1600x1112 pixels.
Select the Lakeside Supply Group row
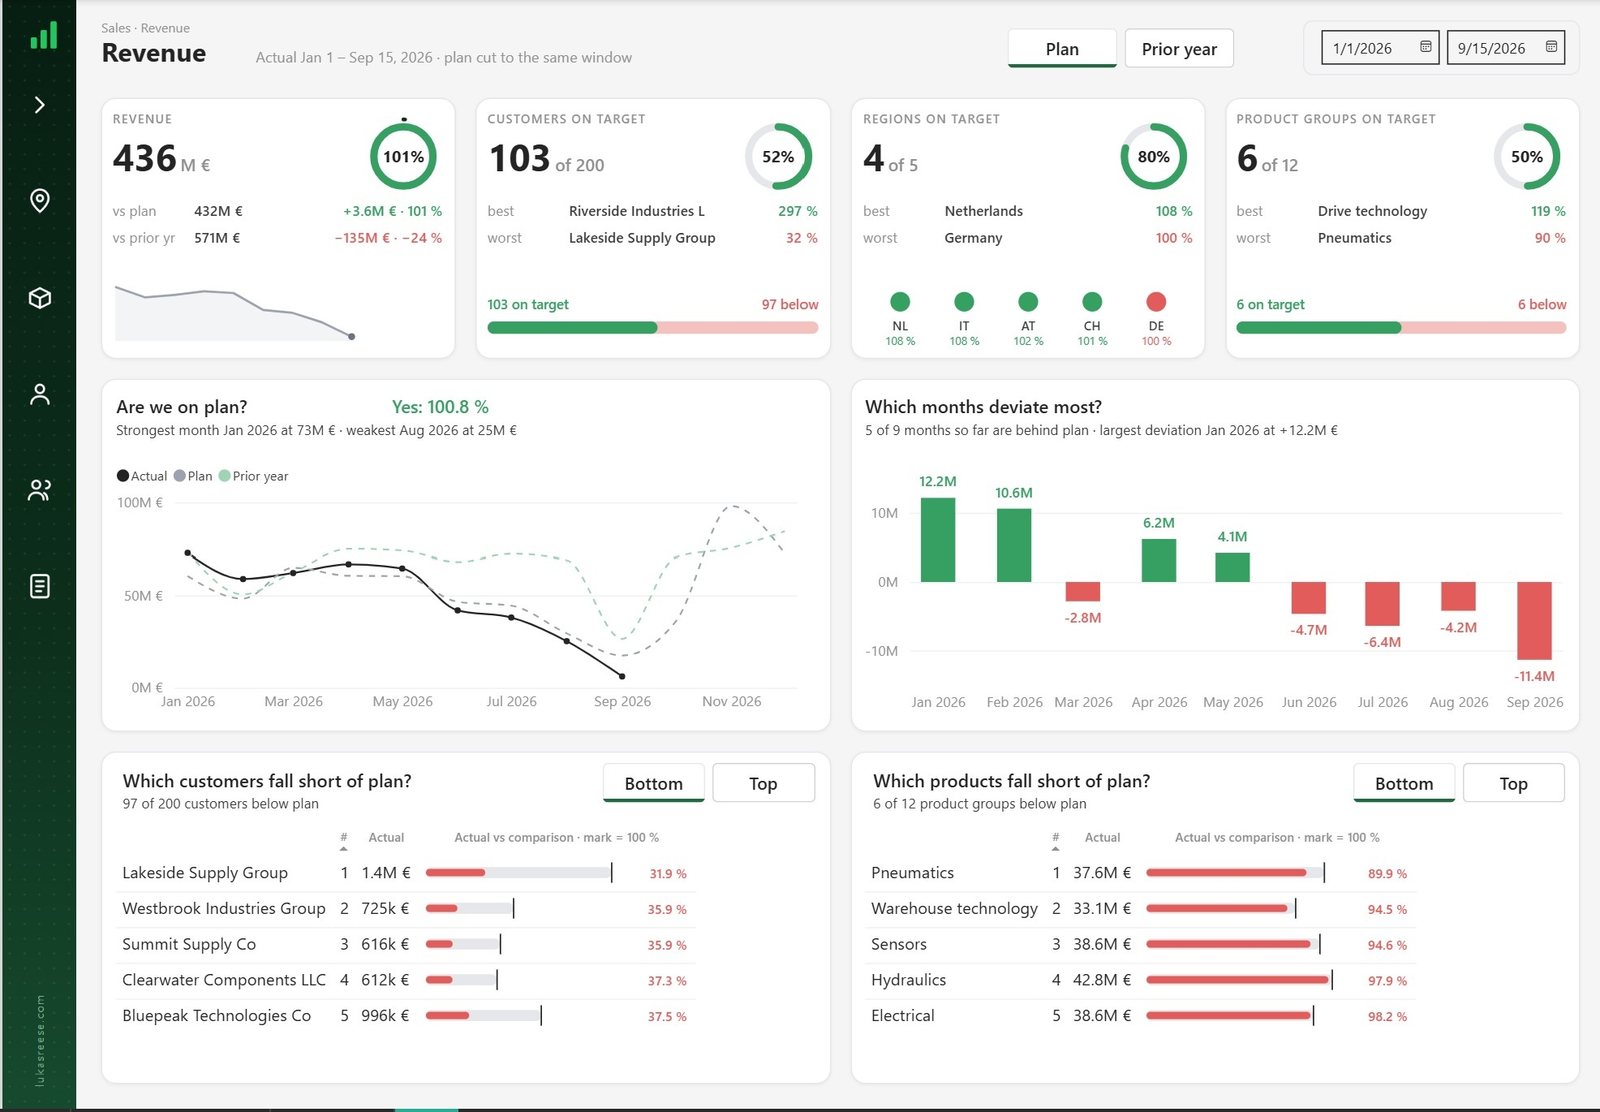408,873
